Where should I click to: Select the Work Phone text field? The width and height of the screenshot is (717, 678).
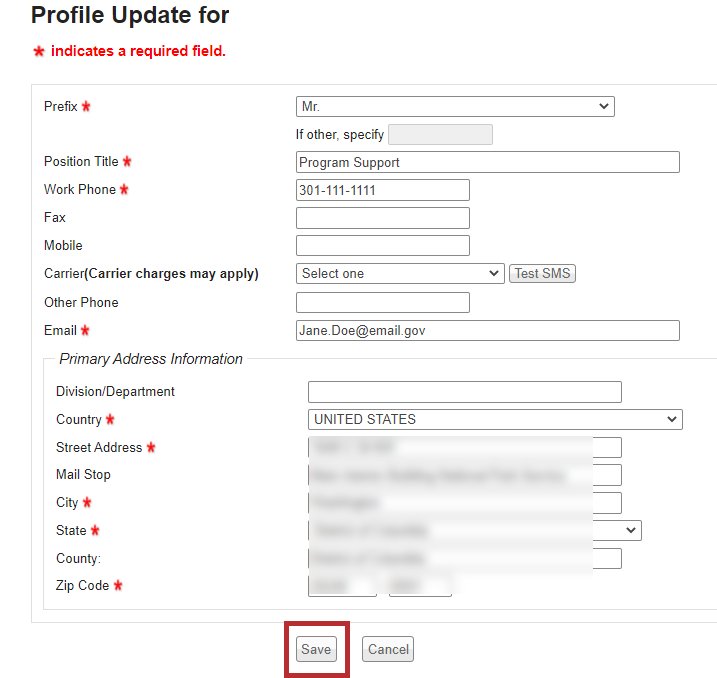point(383,190)
